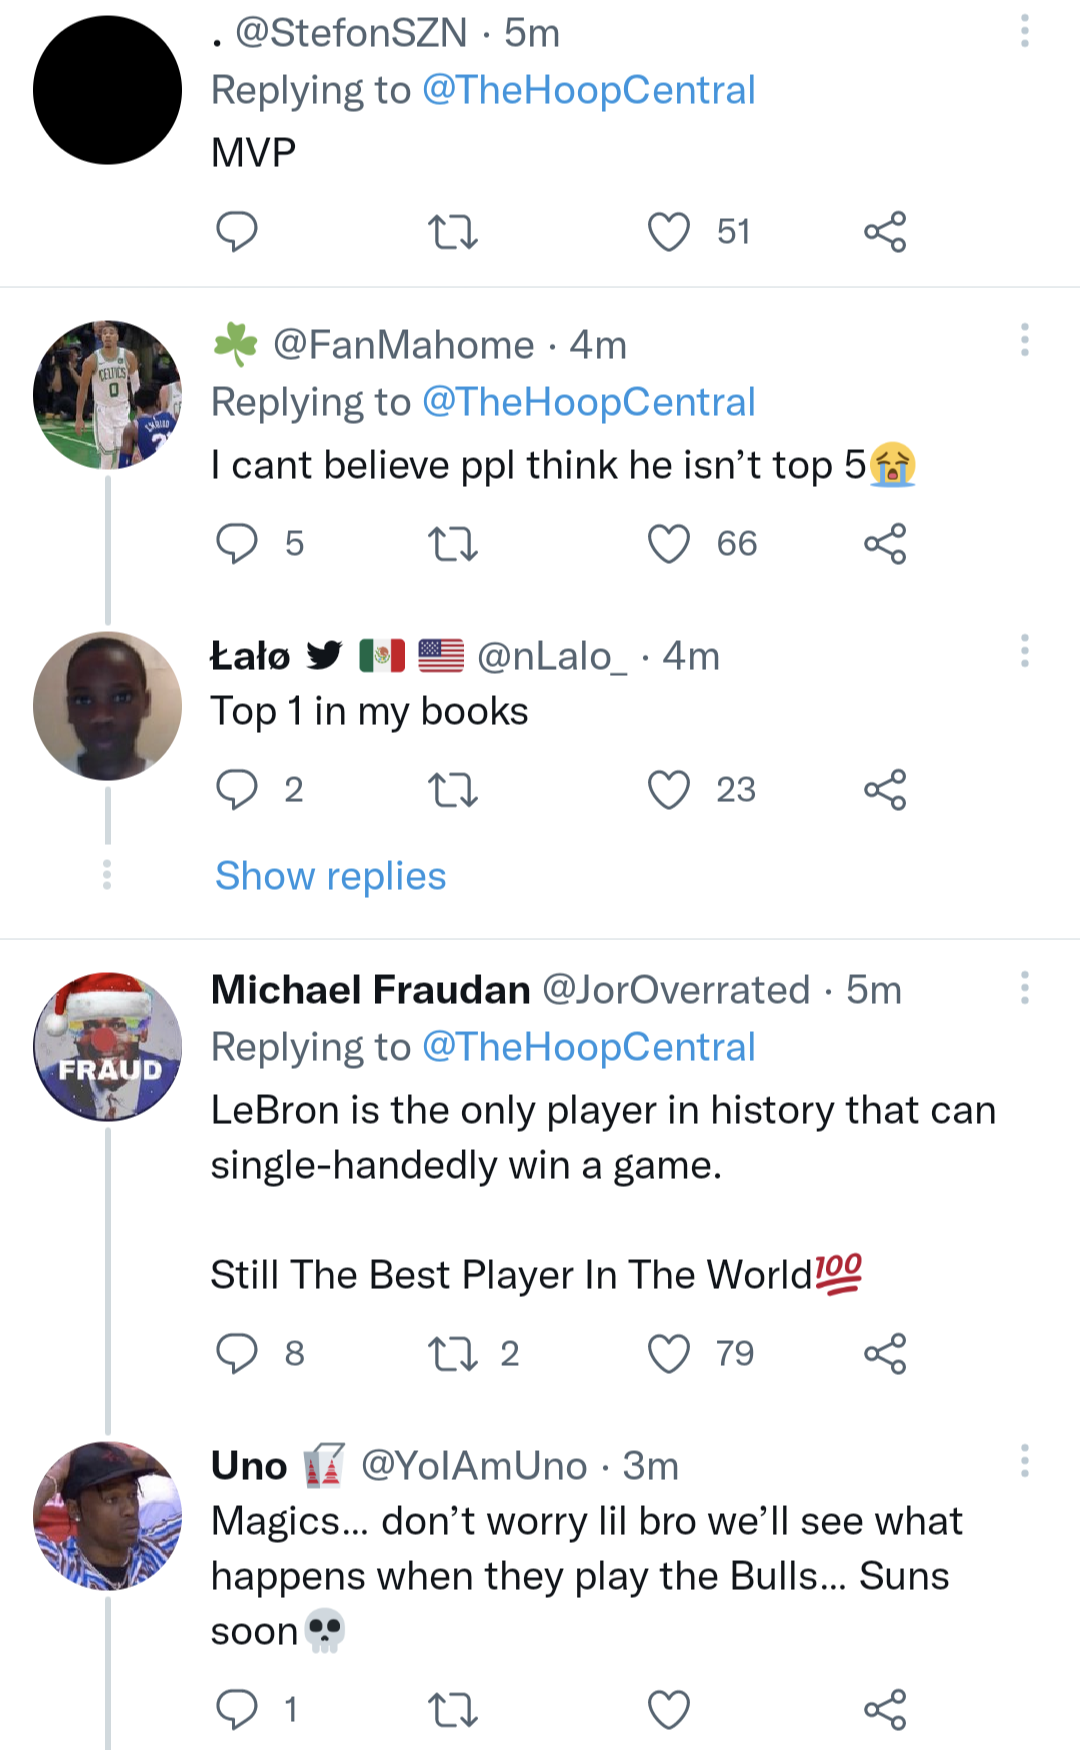Reply to @StefonSZN's MVP tweet

[237, 232]
